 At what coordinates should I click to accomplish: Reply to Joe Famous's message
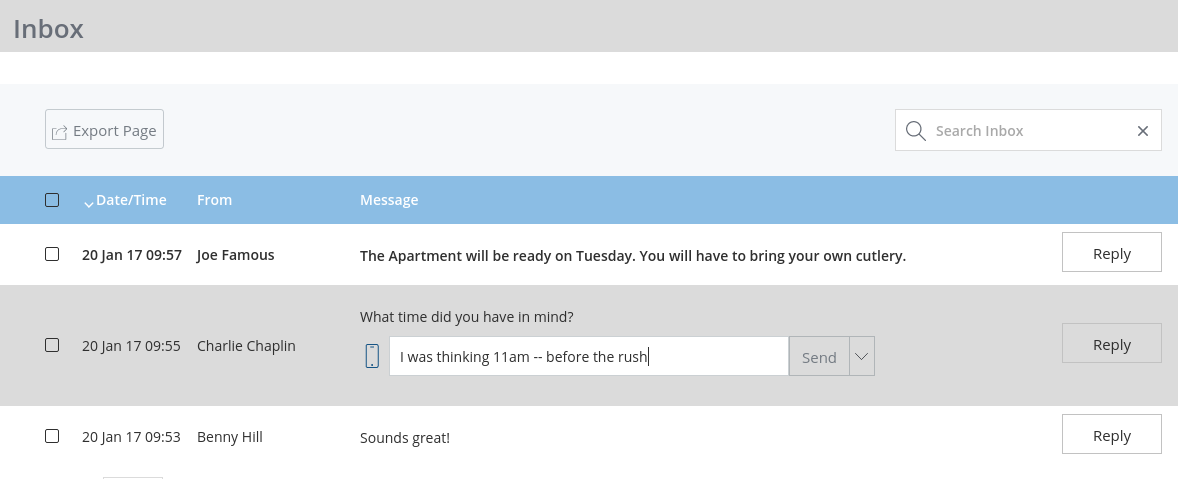pyautogui.click(x=1111, y=253)
